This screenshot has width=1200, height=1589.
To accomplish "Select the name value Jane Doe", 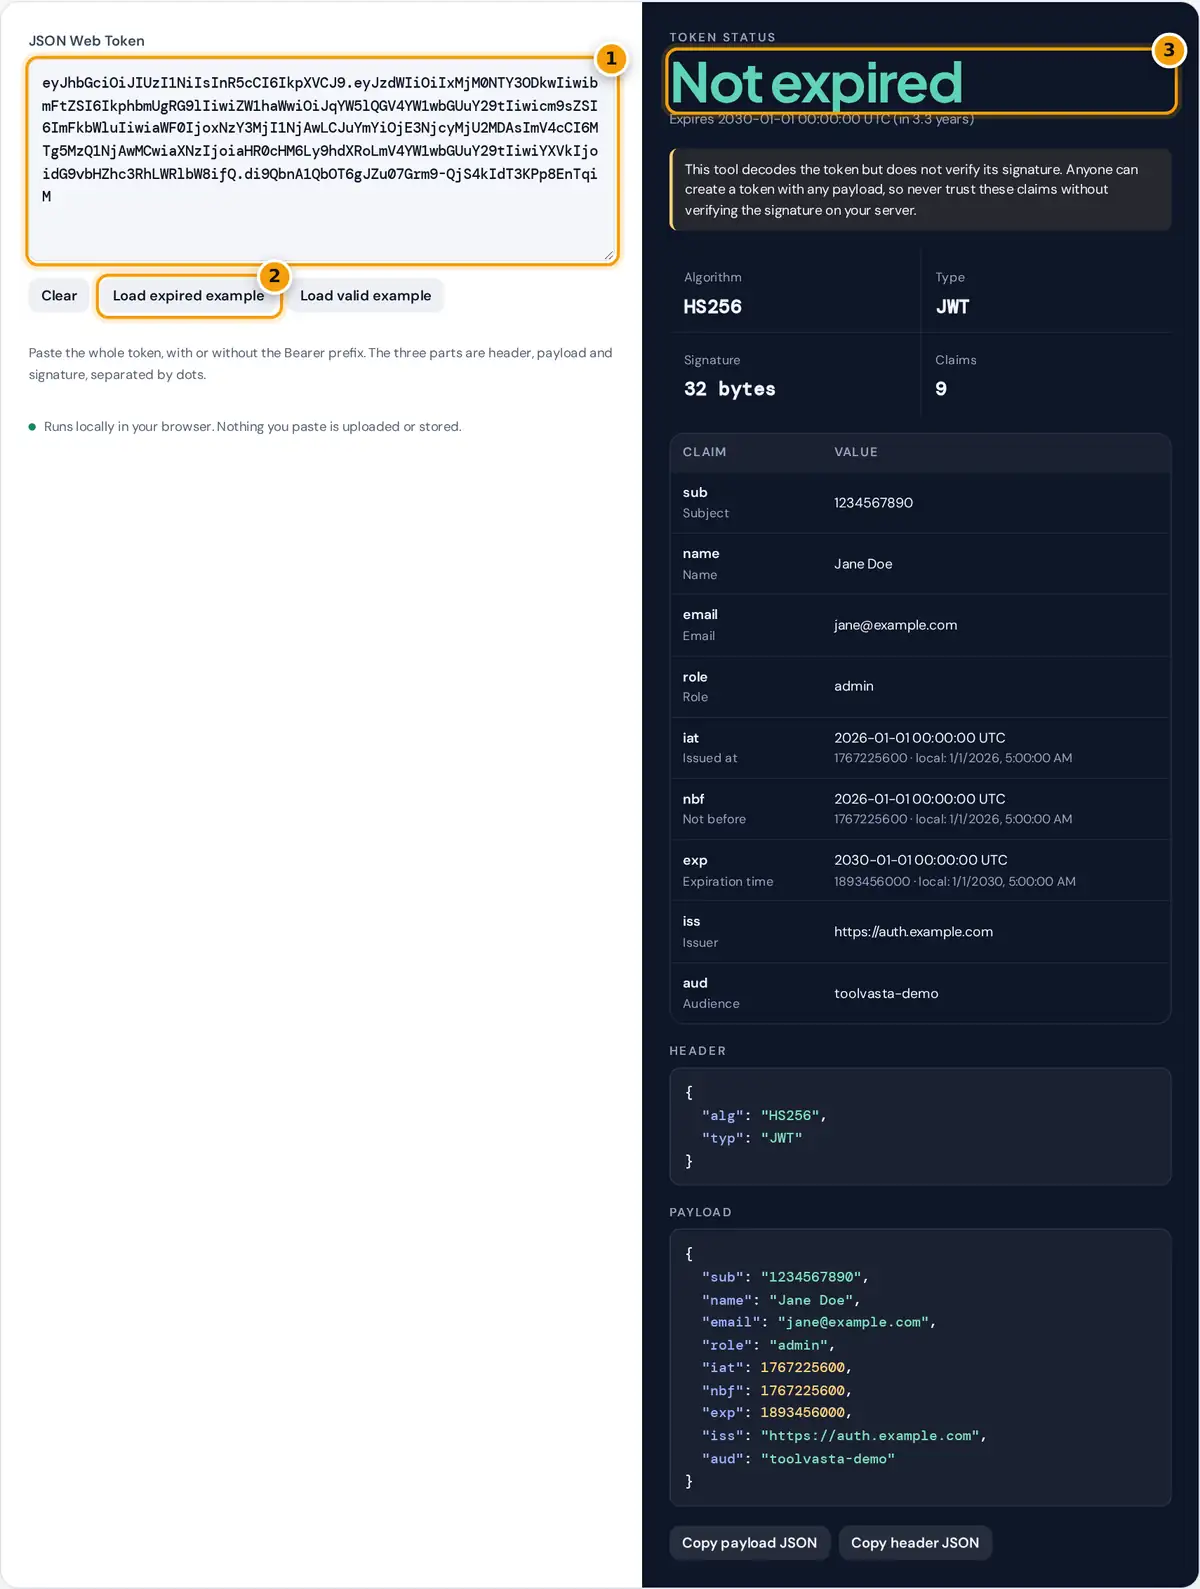I will (x=863, y=564).
